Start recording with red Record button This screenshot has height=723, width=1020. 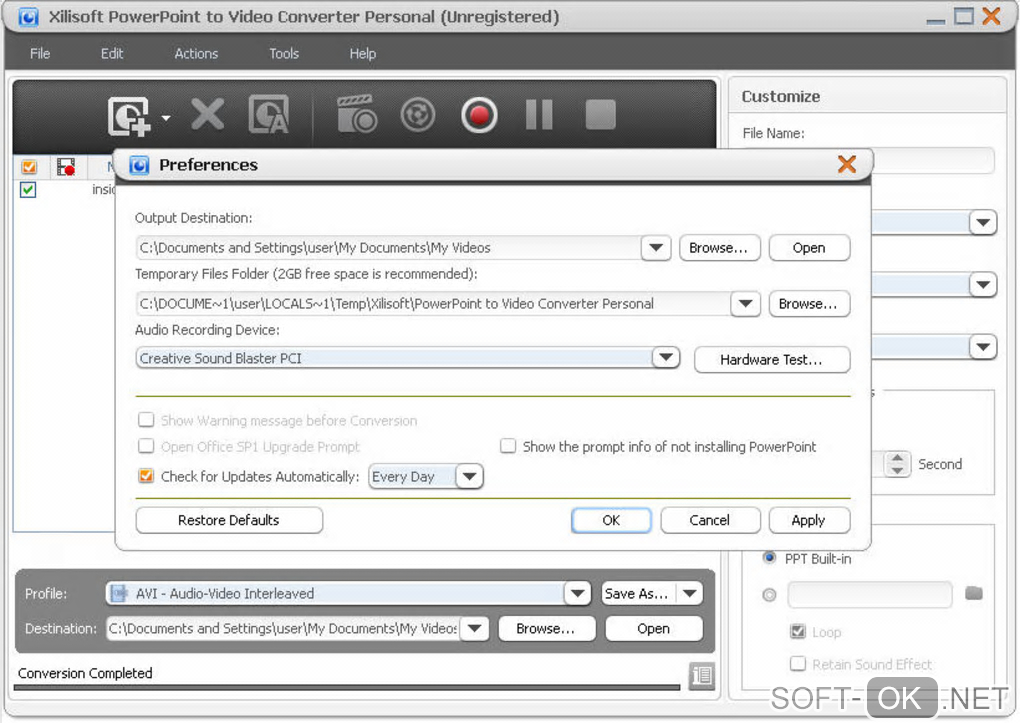(479, 115)
